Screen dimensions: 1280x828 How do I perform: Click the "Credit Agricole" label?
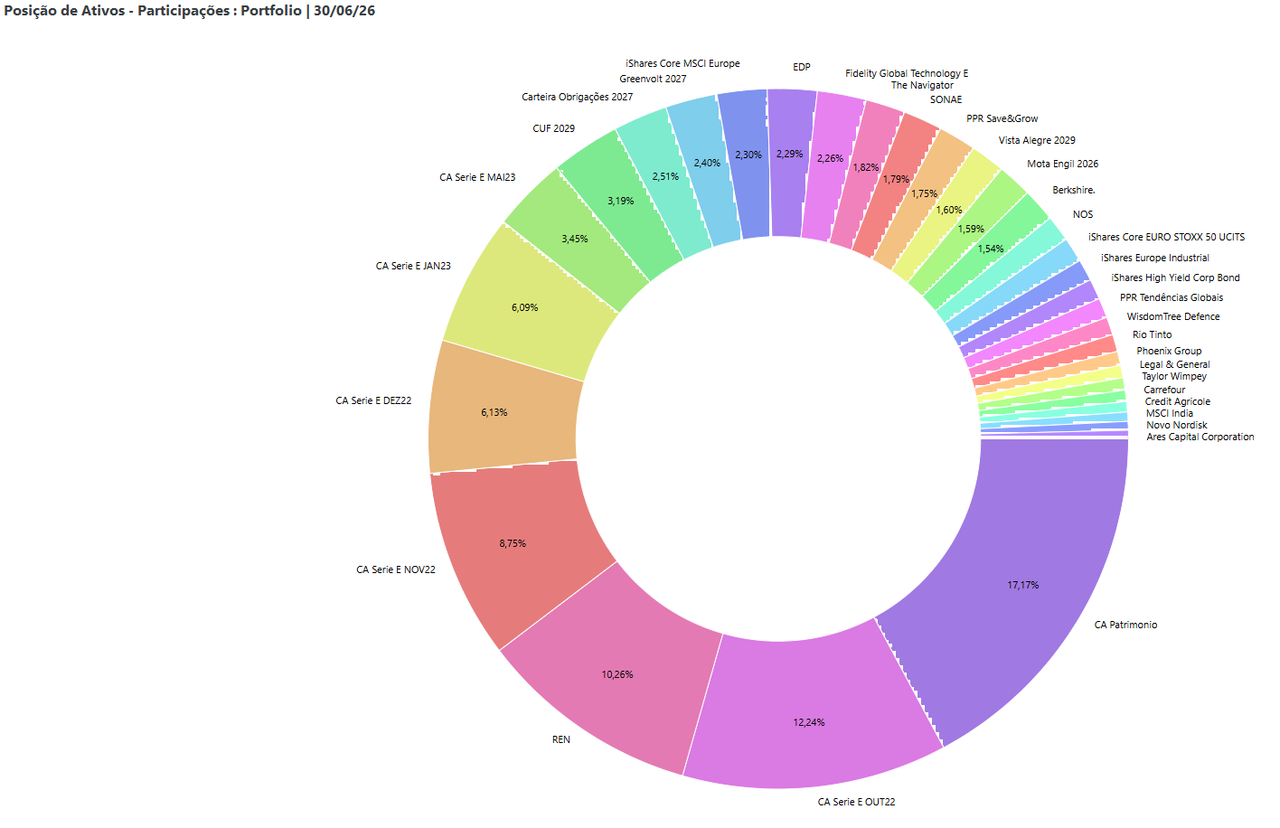[x=1177, y=402]
